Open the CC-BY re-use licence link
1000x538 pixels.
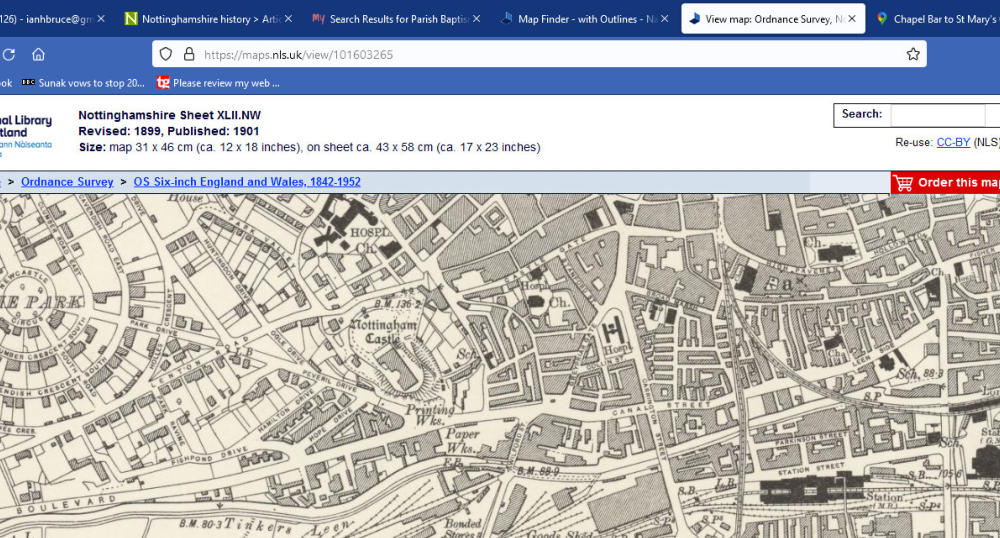pyautogui.click(x=952, y=142)
